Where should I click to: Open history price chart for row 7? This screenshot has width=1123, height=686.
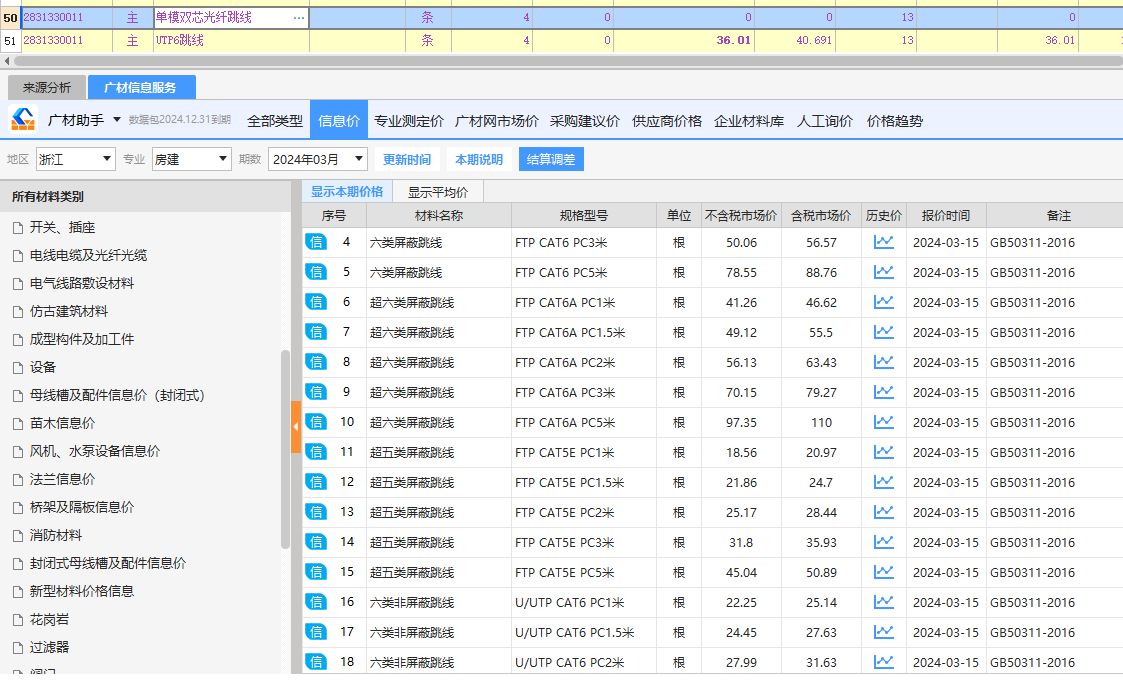[883, 332]
